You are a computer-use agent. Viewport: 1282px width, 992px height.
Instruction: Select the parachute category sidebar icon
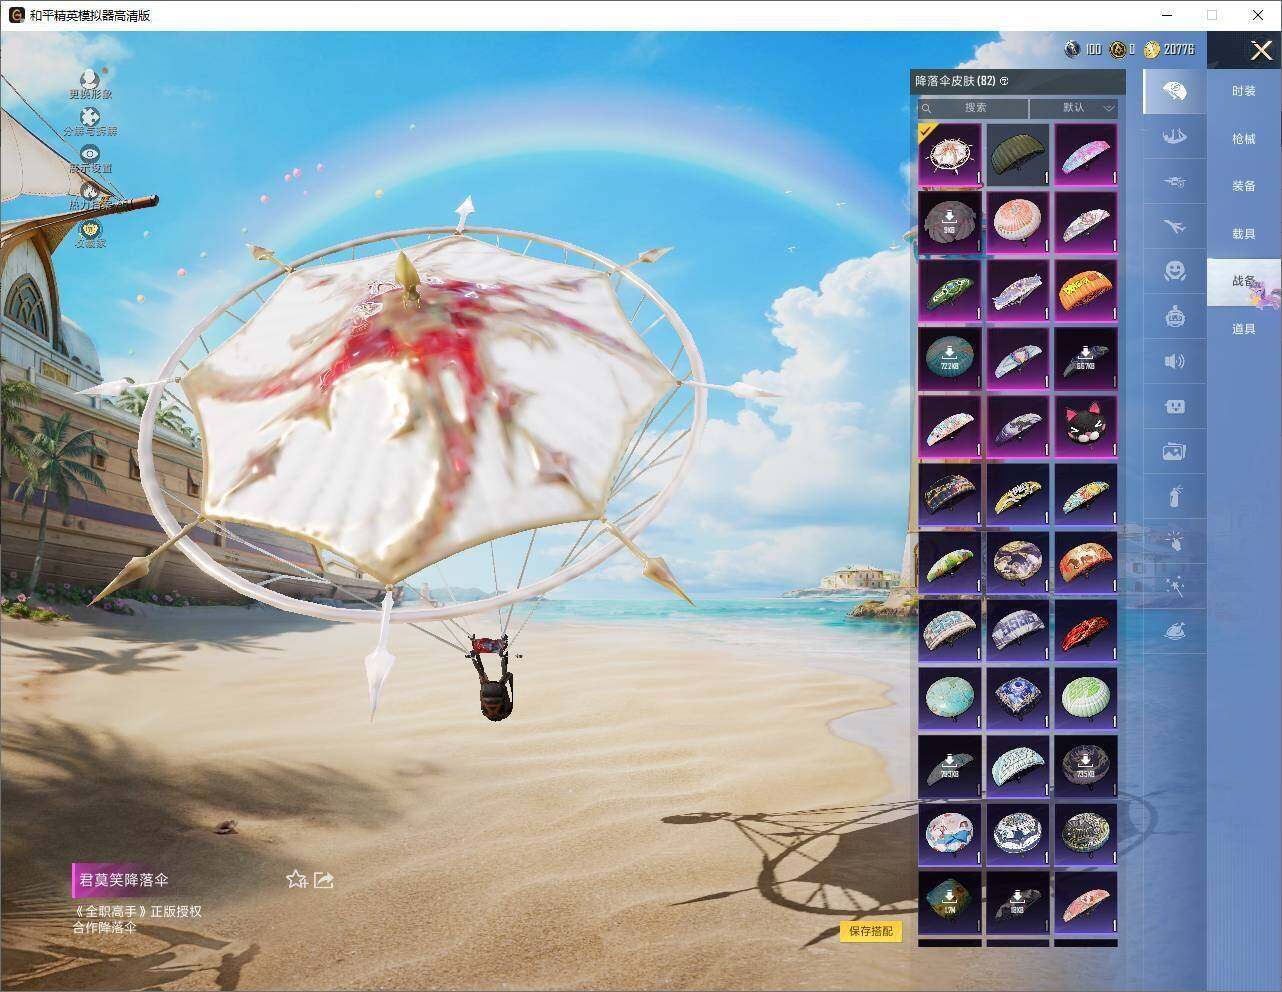tap(1175, 92)
